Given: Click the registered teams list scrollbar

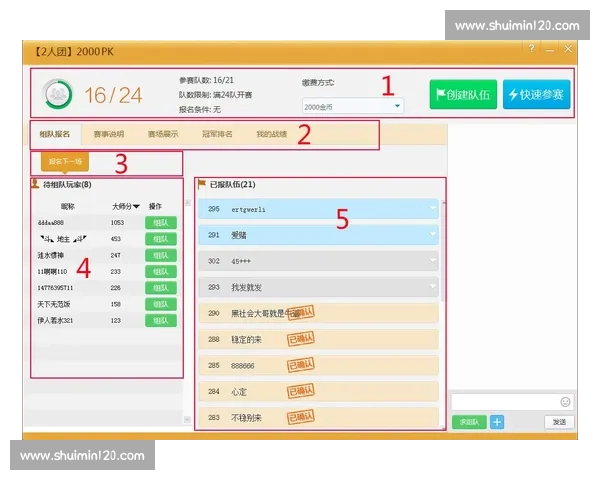Looking at the screenshot, I should 443,251.
